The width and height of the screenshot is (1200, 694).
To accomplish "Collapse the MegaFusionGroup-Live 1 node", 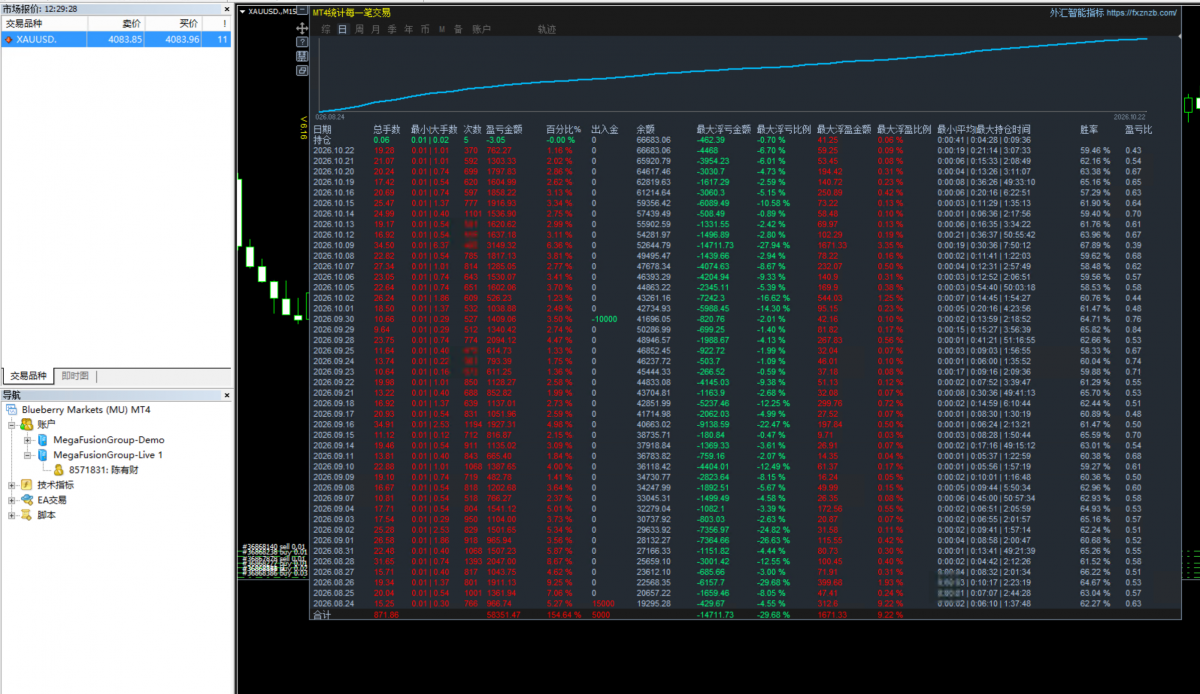I will click(28, 455).
